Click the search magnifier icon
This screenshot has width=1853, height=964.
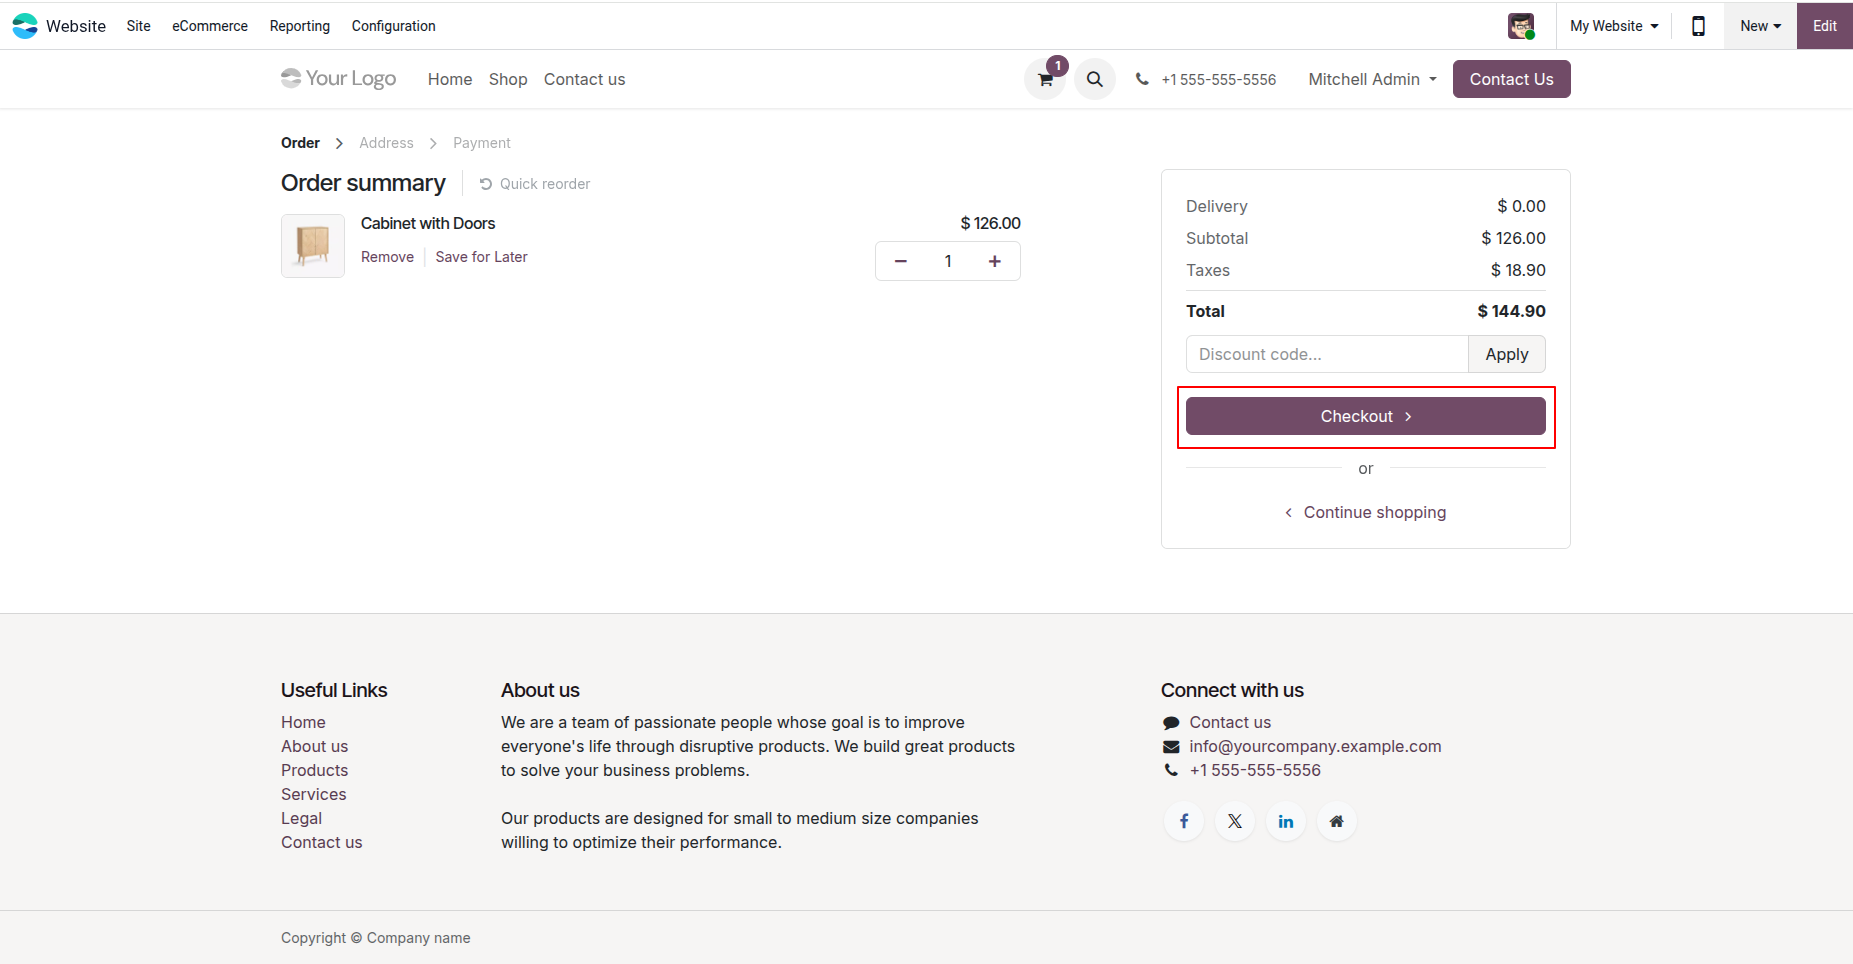pos(1095,79)
